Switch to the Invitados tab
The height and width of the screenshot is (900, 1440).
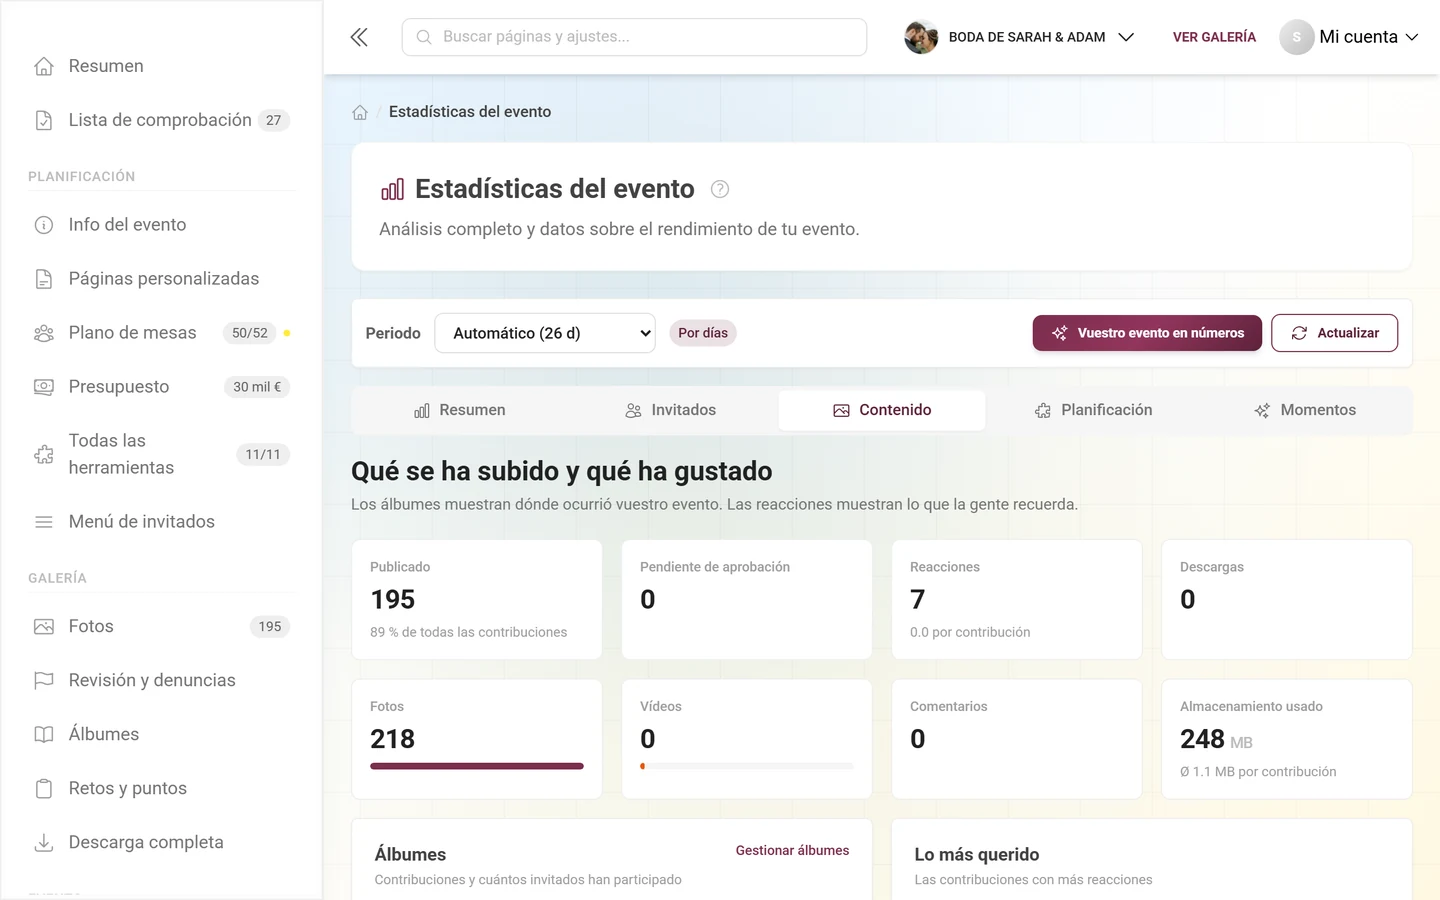click(671, 410)
